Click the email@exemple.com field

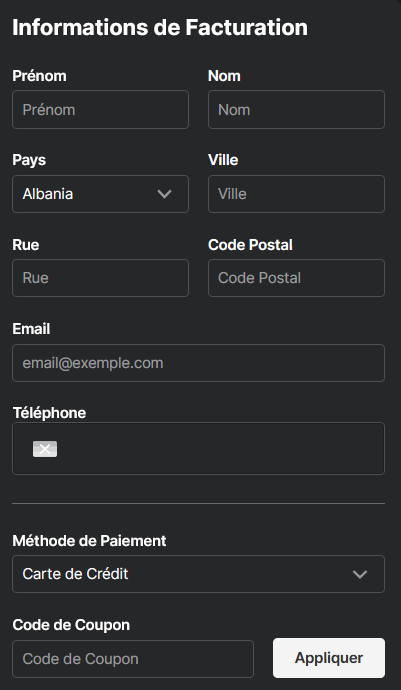(x=199, y=363)
